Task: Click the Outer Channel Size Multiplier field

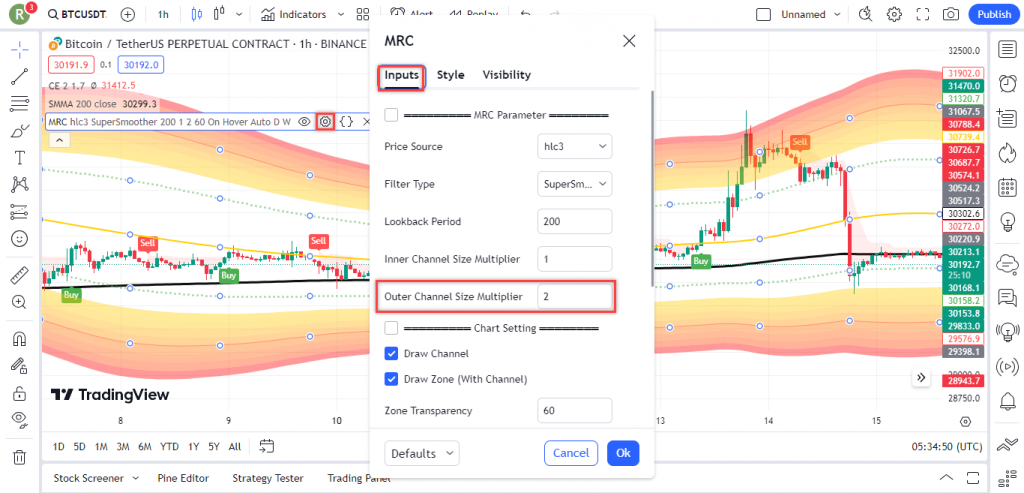Action: (x=575, y=296)
